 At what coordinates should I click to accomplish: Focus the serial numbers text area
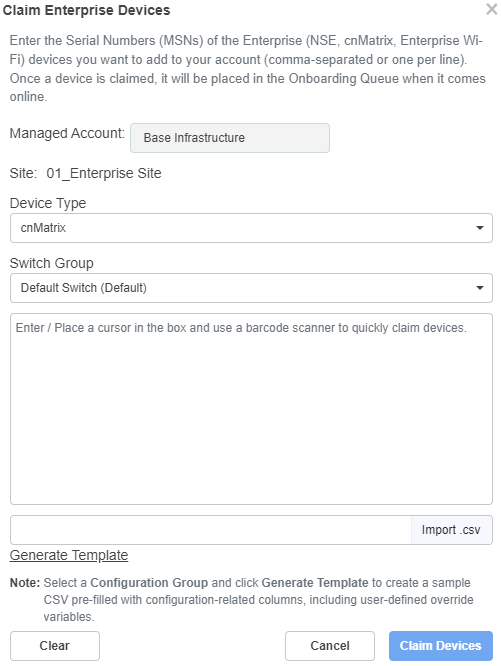click(251, 409)
